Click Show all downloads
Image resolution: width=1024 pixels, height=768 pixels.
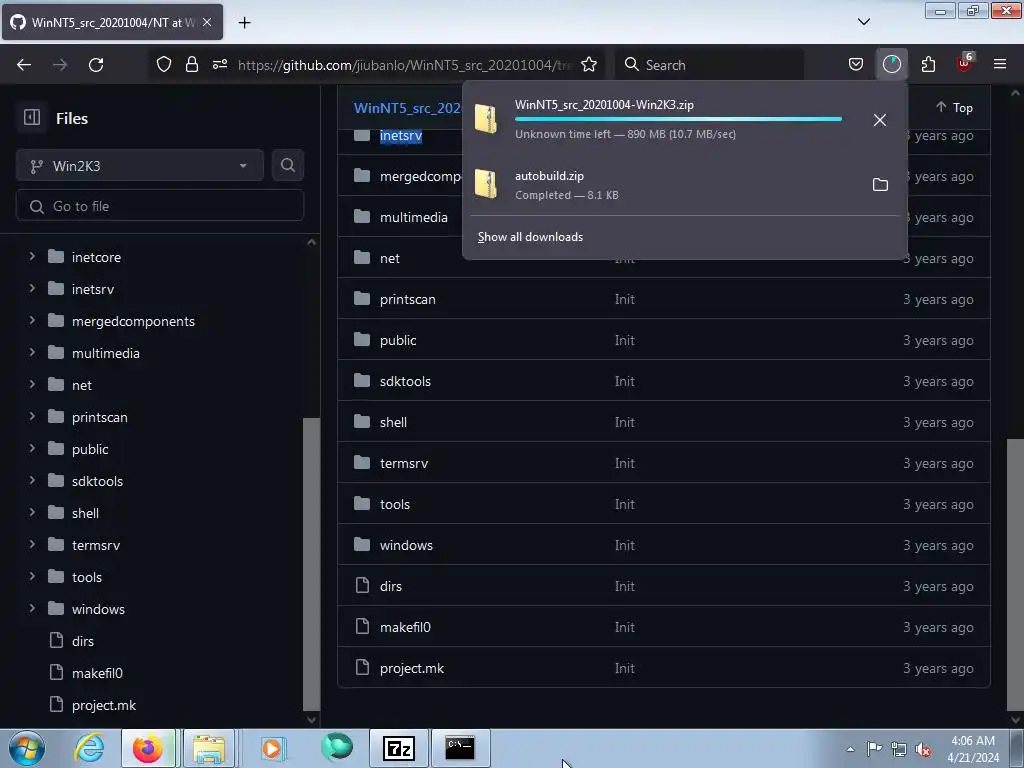530,237
